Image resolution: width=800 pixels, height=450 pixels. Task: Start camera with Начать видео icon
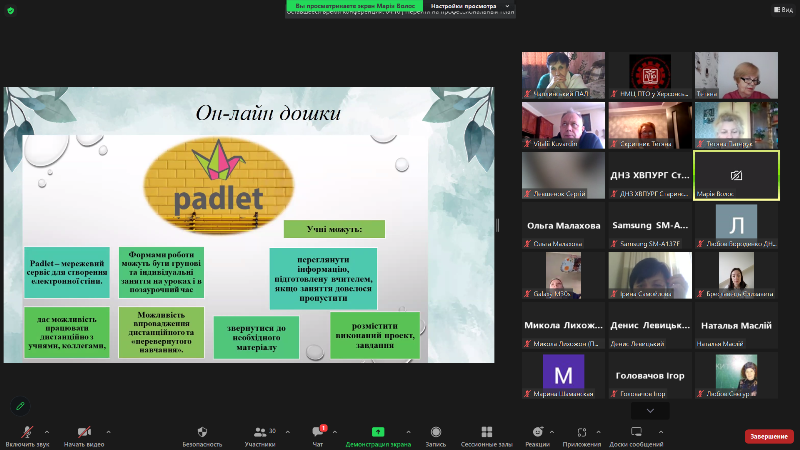(84, 432)
